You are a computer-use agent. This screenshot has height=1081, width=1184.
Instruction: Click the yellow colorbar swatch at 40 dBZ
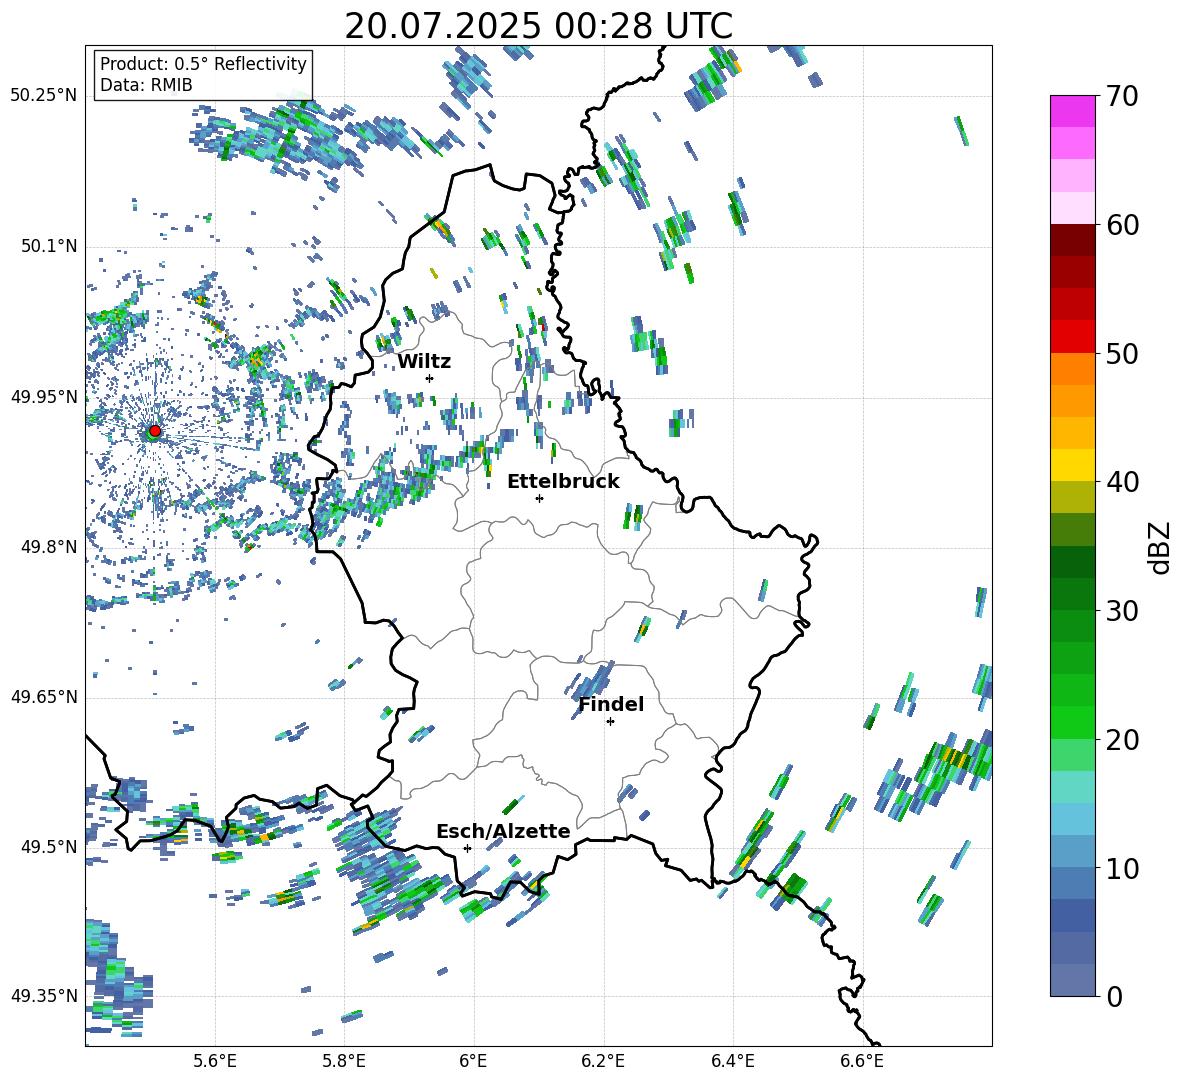point(1072,465)
